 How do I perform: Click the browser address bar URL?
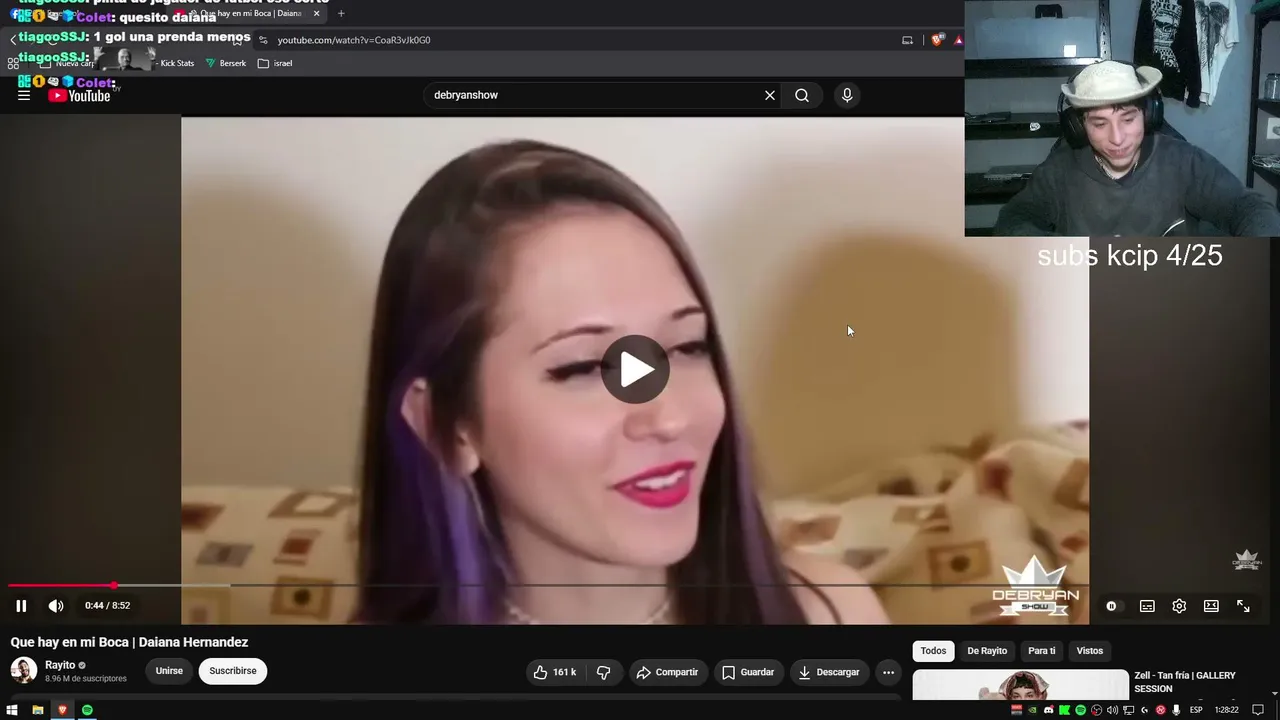click(x=354, y=40)
